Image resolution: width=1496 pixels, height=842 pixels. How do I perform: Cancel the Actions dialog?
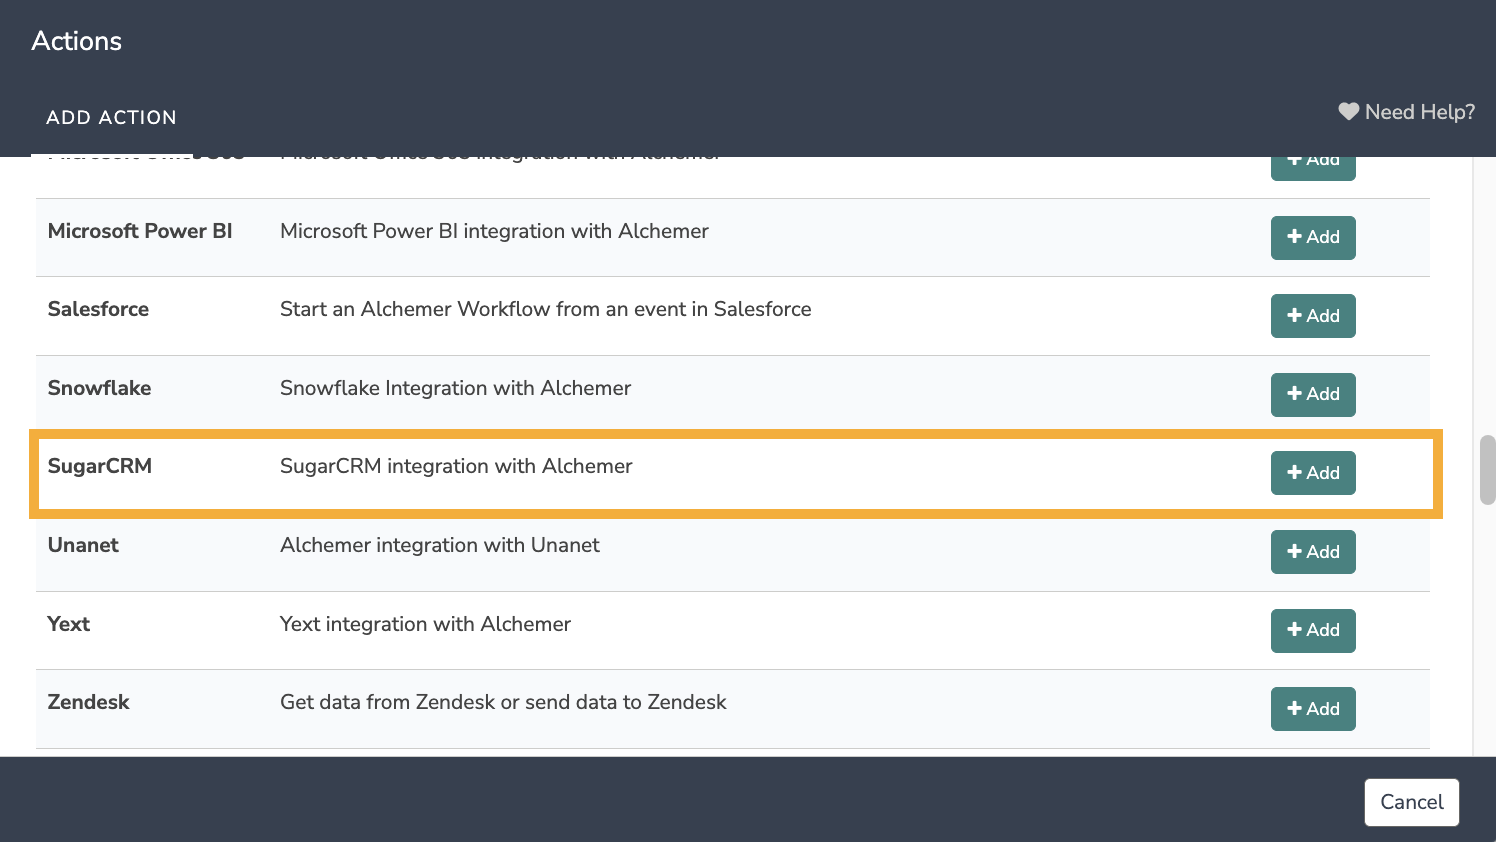(x=1411, y=802)
